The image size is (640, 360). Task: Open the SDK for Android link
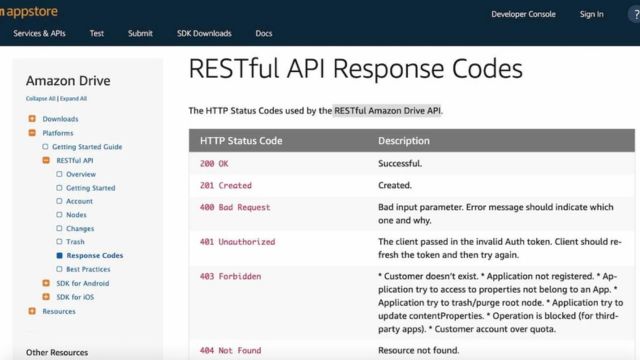click(x=82, y=283)
